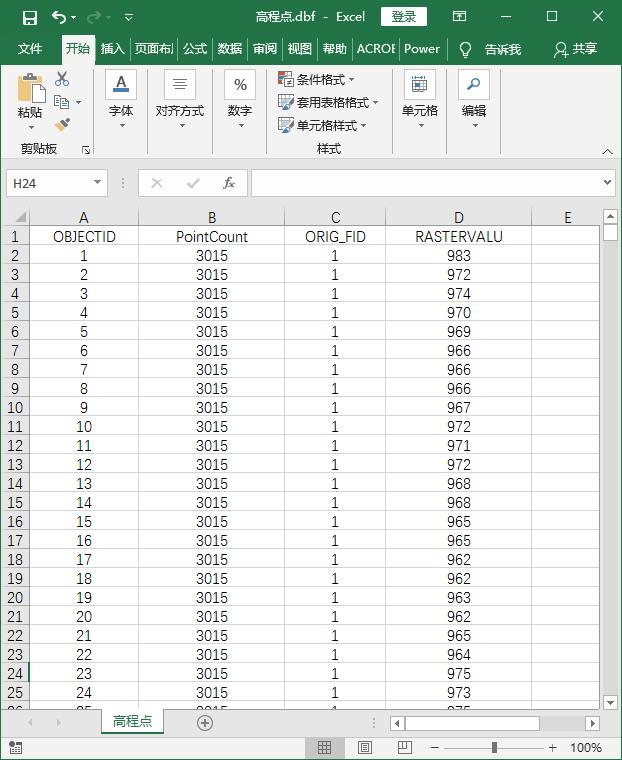
Task: Click the zoom in plus button
Action: (552, 748)
